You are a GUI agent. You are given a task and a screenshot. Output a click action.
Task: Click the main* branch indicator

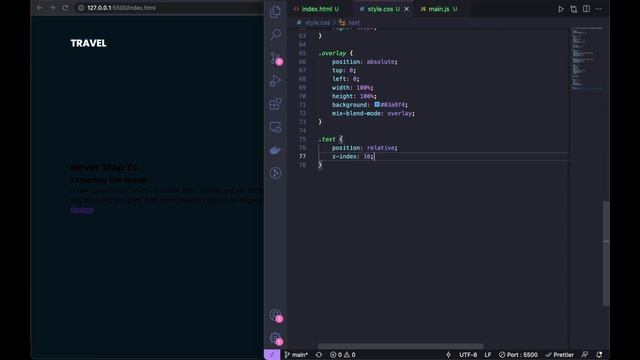[x=296, y=355]
